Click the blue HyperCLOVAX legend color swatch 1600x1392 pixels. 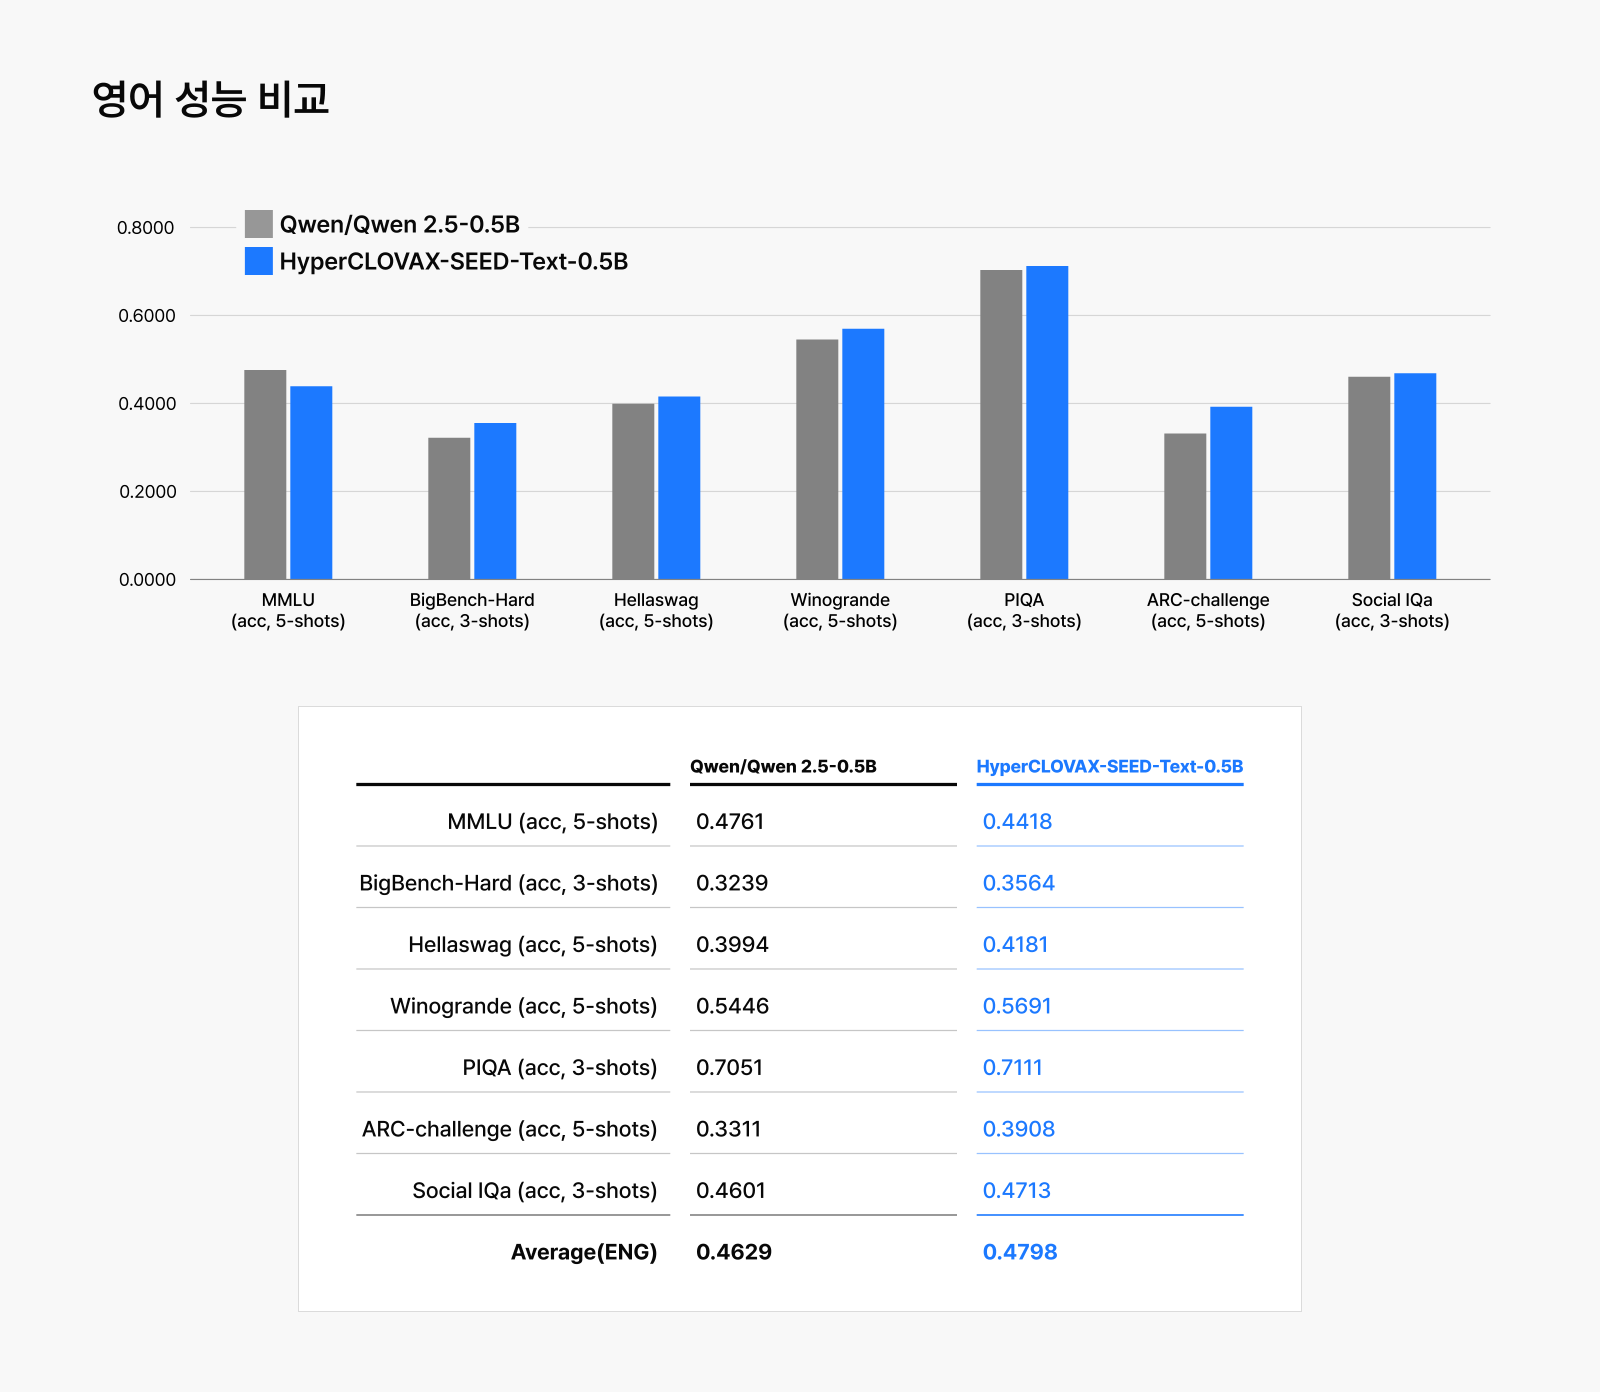[x=259, y=261]
